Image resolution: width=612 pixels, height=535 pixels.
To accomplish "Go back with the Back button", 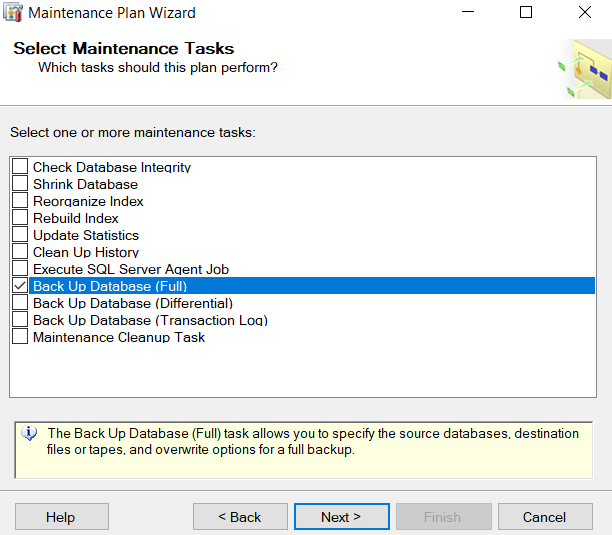I will [x=240, y=517].
